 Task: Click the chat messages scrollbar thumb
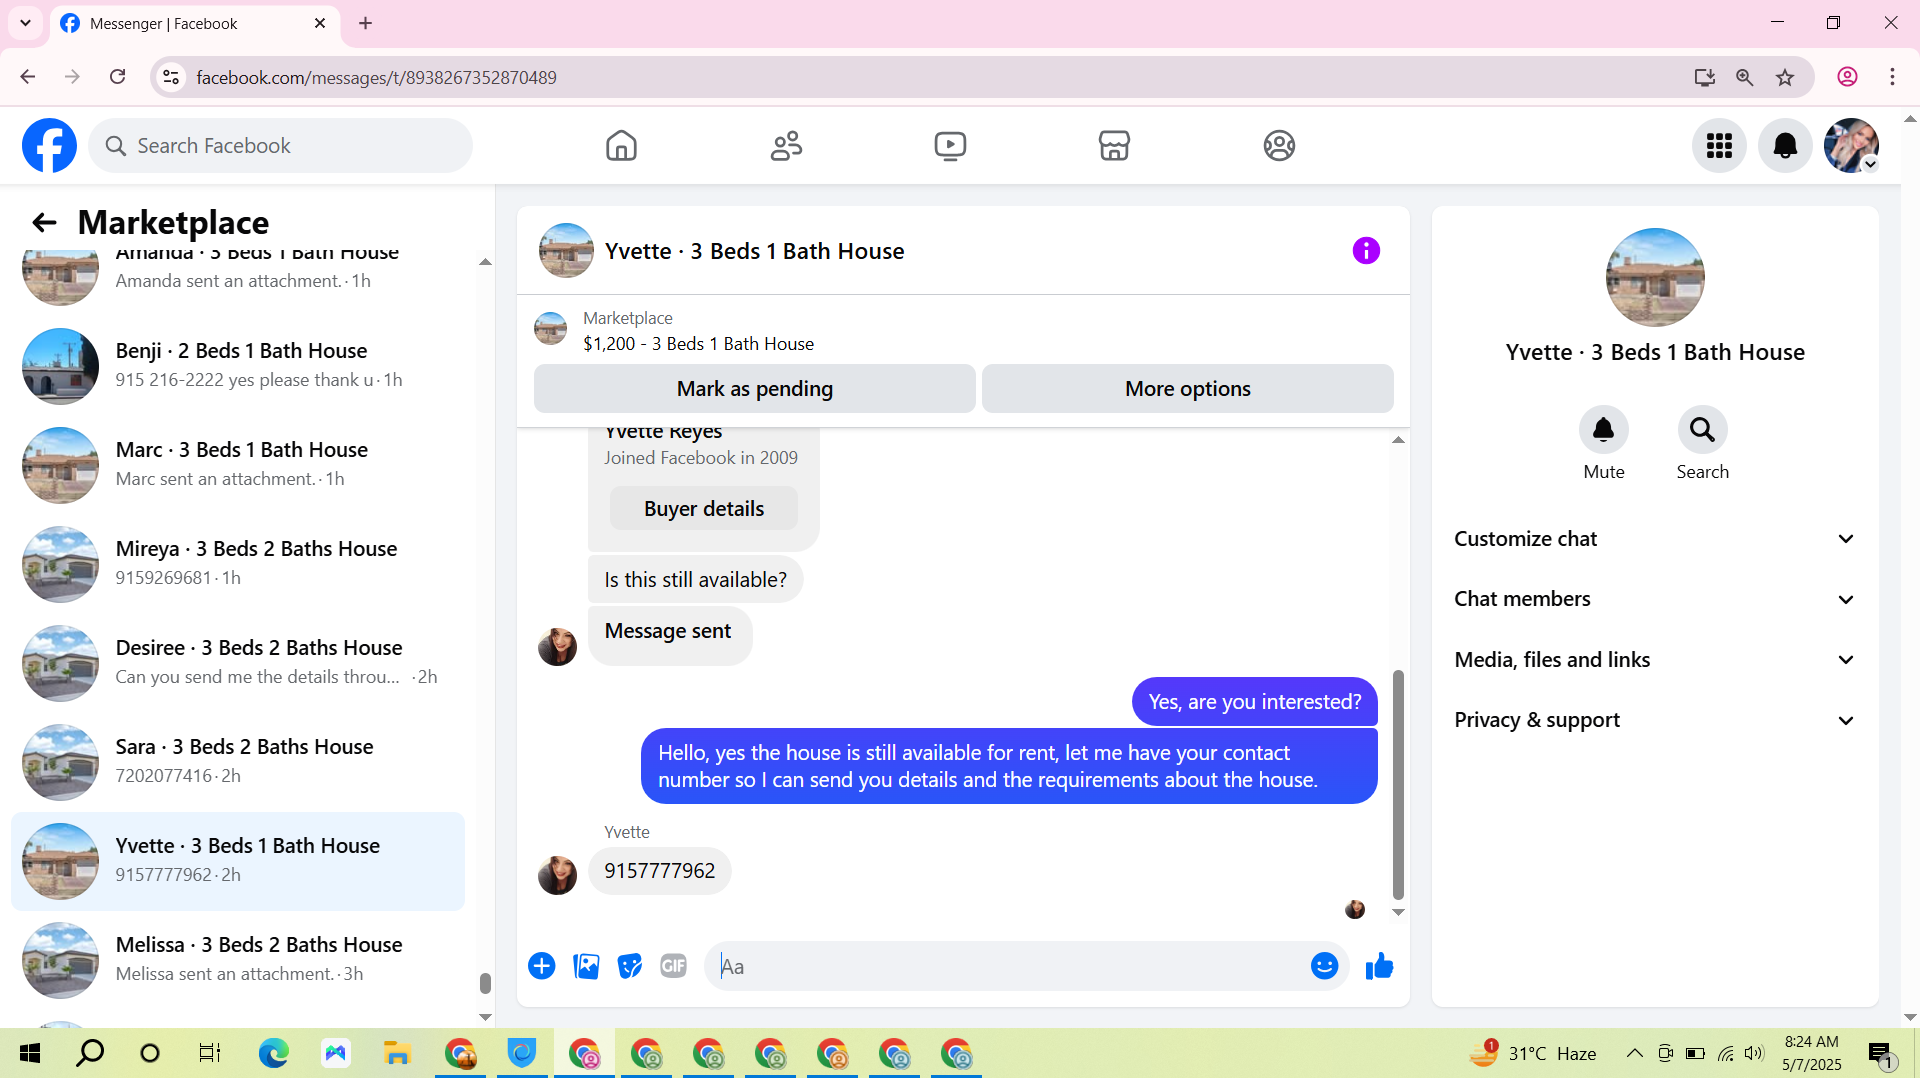point(1398,785)
